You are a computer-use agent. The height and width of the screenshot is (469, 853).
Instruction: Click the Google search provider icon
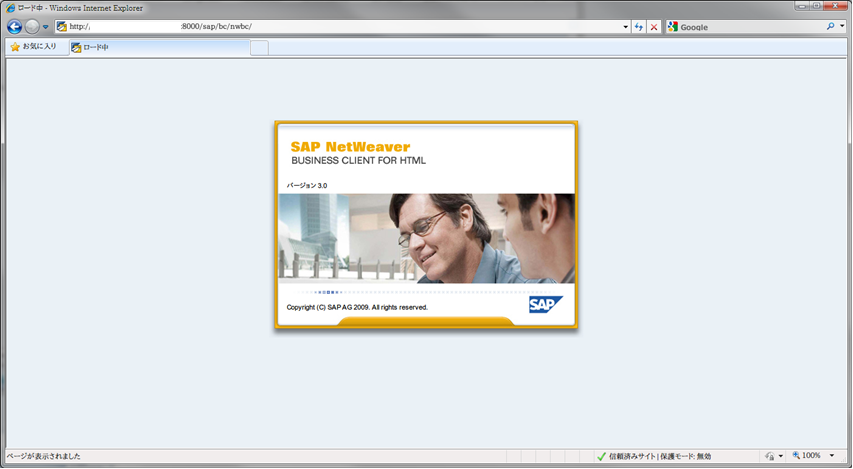673,26
